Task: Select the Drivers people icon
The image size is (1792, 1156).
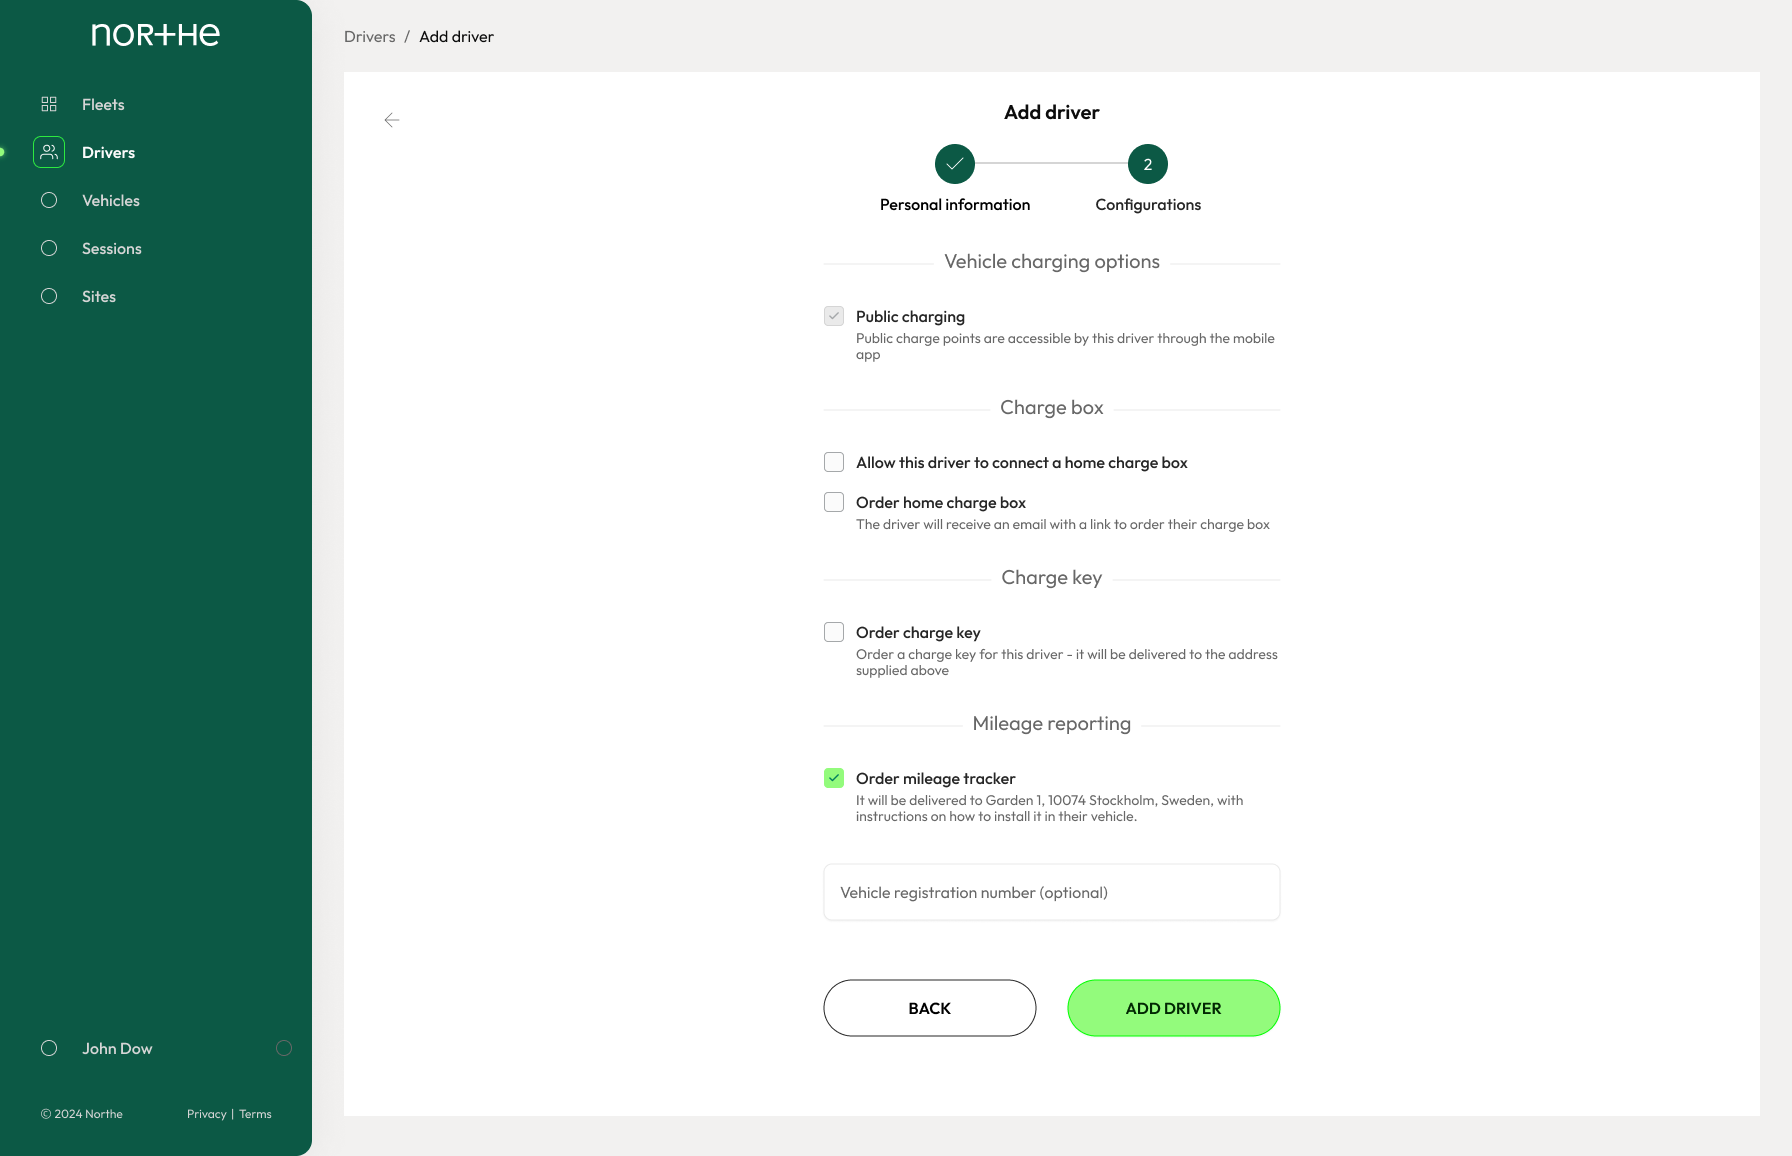Action: click(x=49, y=152)
